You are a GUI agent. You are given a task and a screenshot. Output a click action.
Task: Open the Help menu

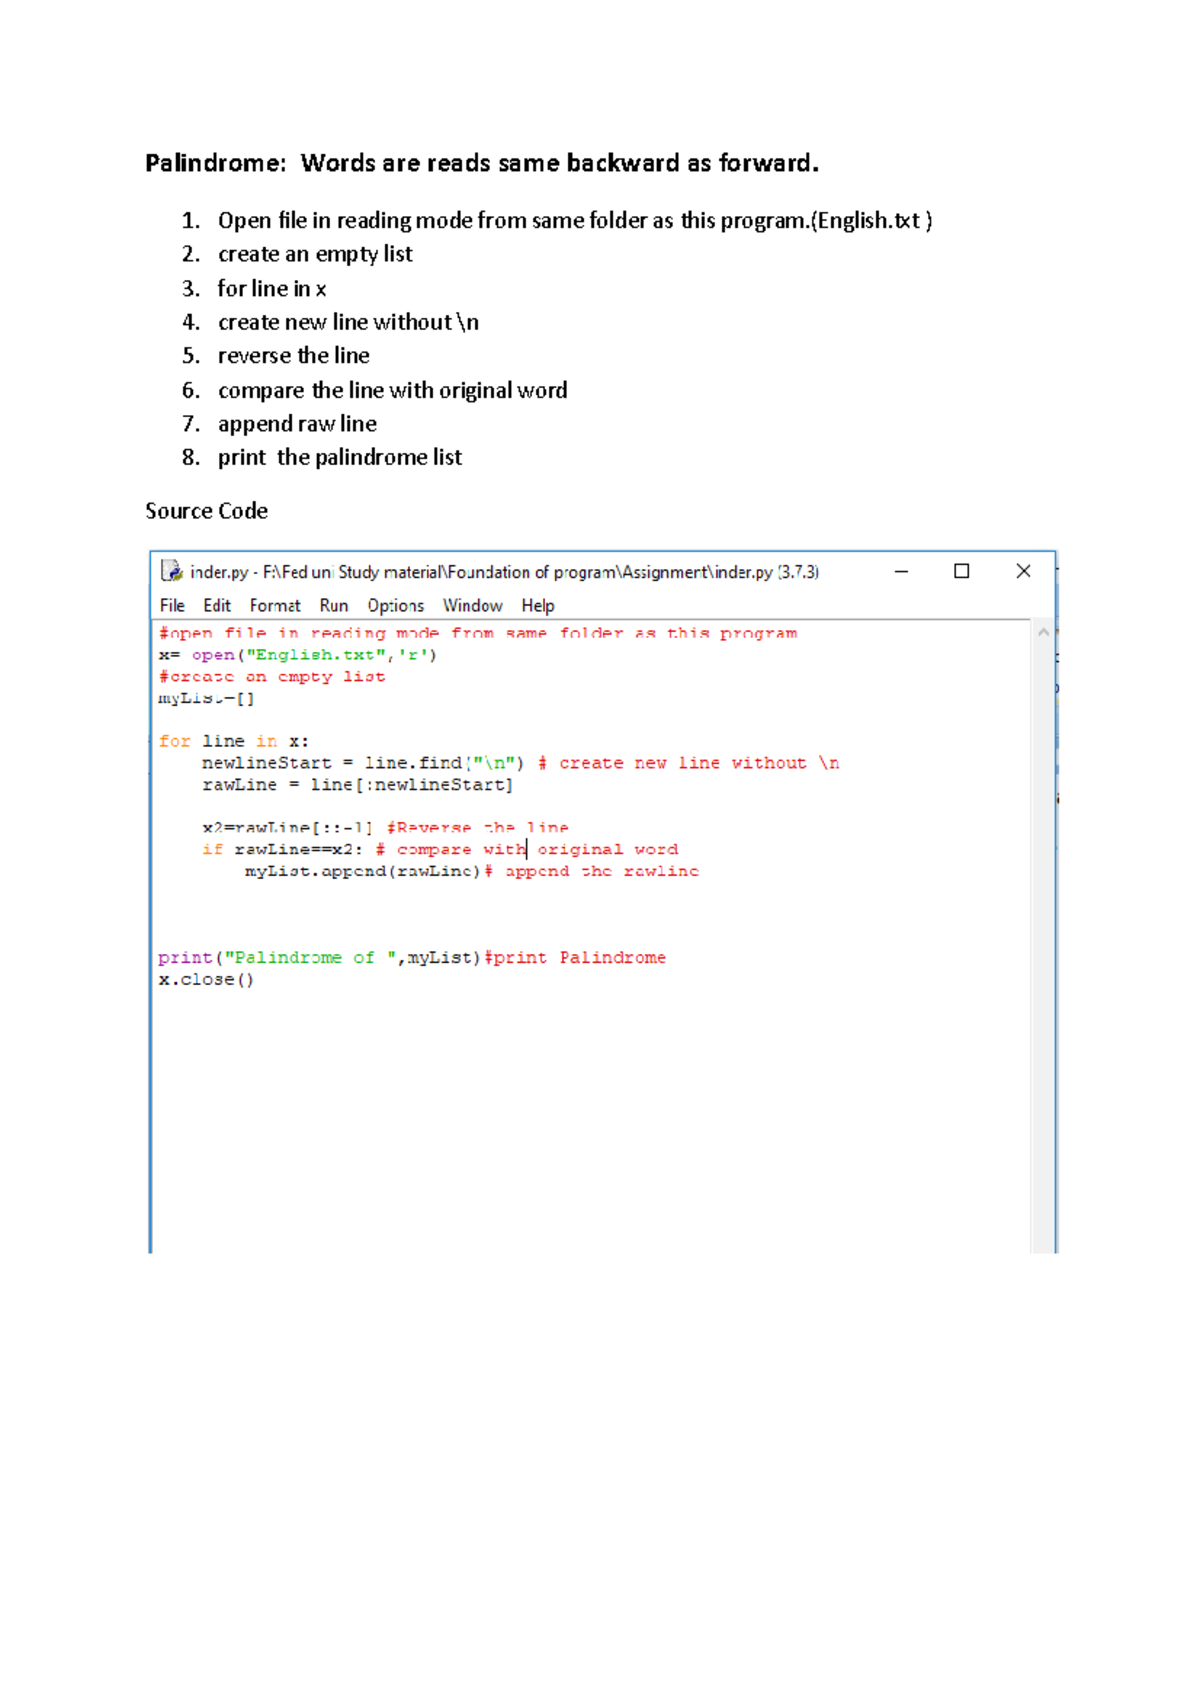pyautogui.click(x=537, y=605)
